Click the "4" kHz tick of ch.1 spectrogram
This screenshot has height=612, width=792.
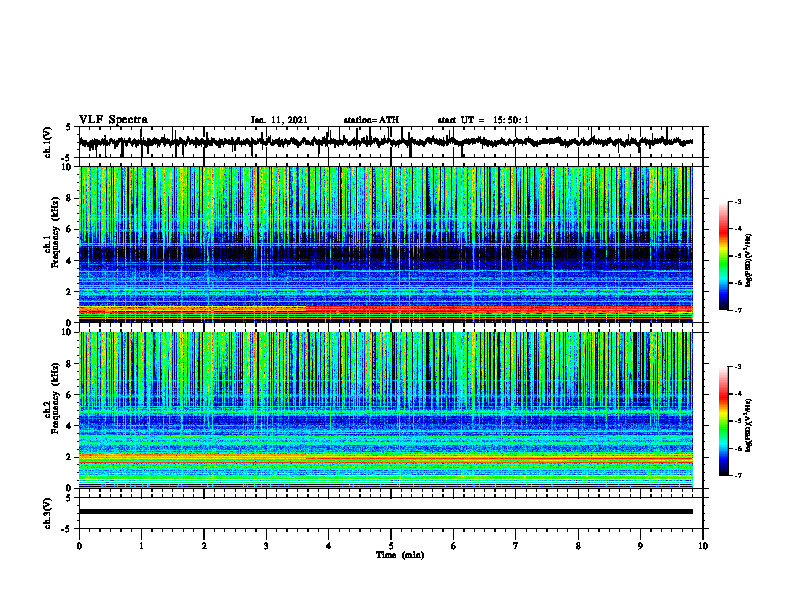pyautogui.click(x=70, y=261)
